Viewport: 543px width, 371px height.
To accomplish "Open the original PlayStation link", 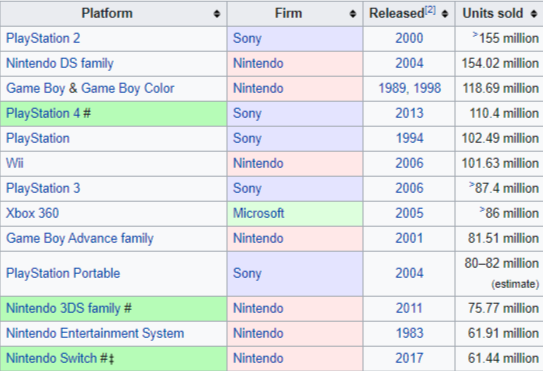I will tap(38, 138).
